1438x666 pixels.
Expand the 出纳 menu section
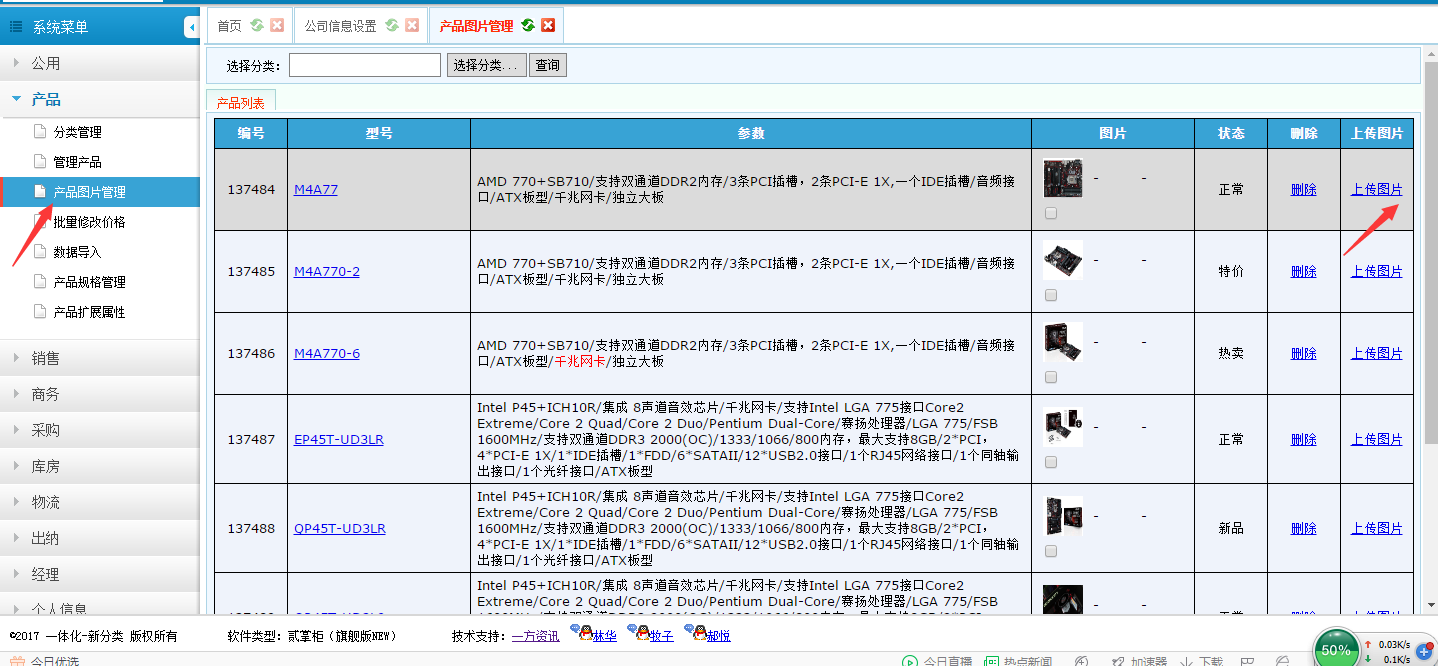pos(100,538)
